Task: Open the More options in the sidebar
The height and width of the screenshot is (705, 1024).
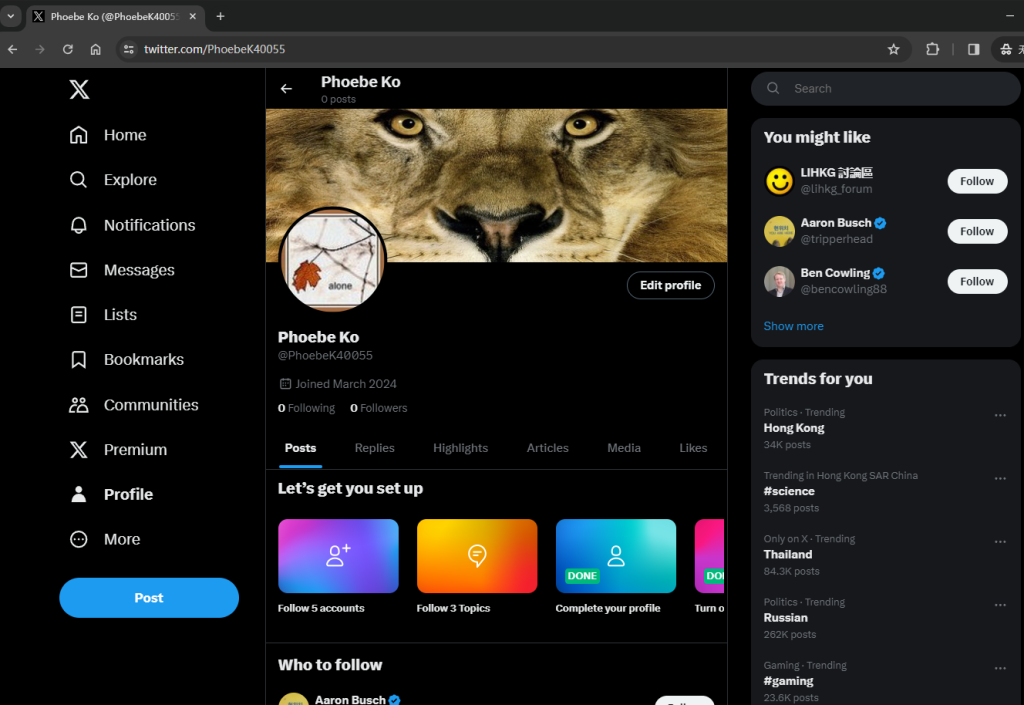Action: 105,539
